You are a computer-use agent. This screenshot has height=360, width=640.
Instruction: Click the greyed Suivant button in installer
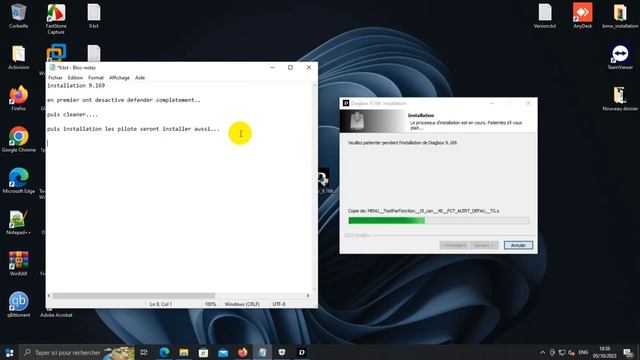pyautogui.click(x=484, y=245)
